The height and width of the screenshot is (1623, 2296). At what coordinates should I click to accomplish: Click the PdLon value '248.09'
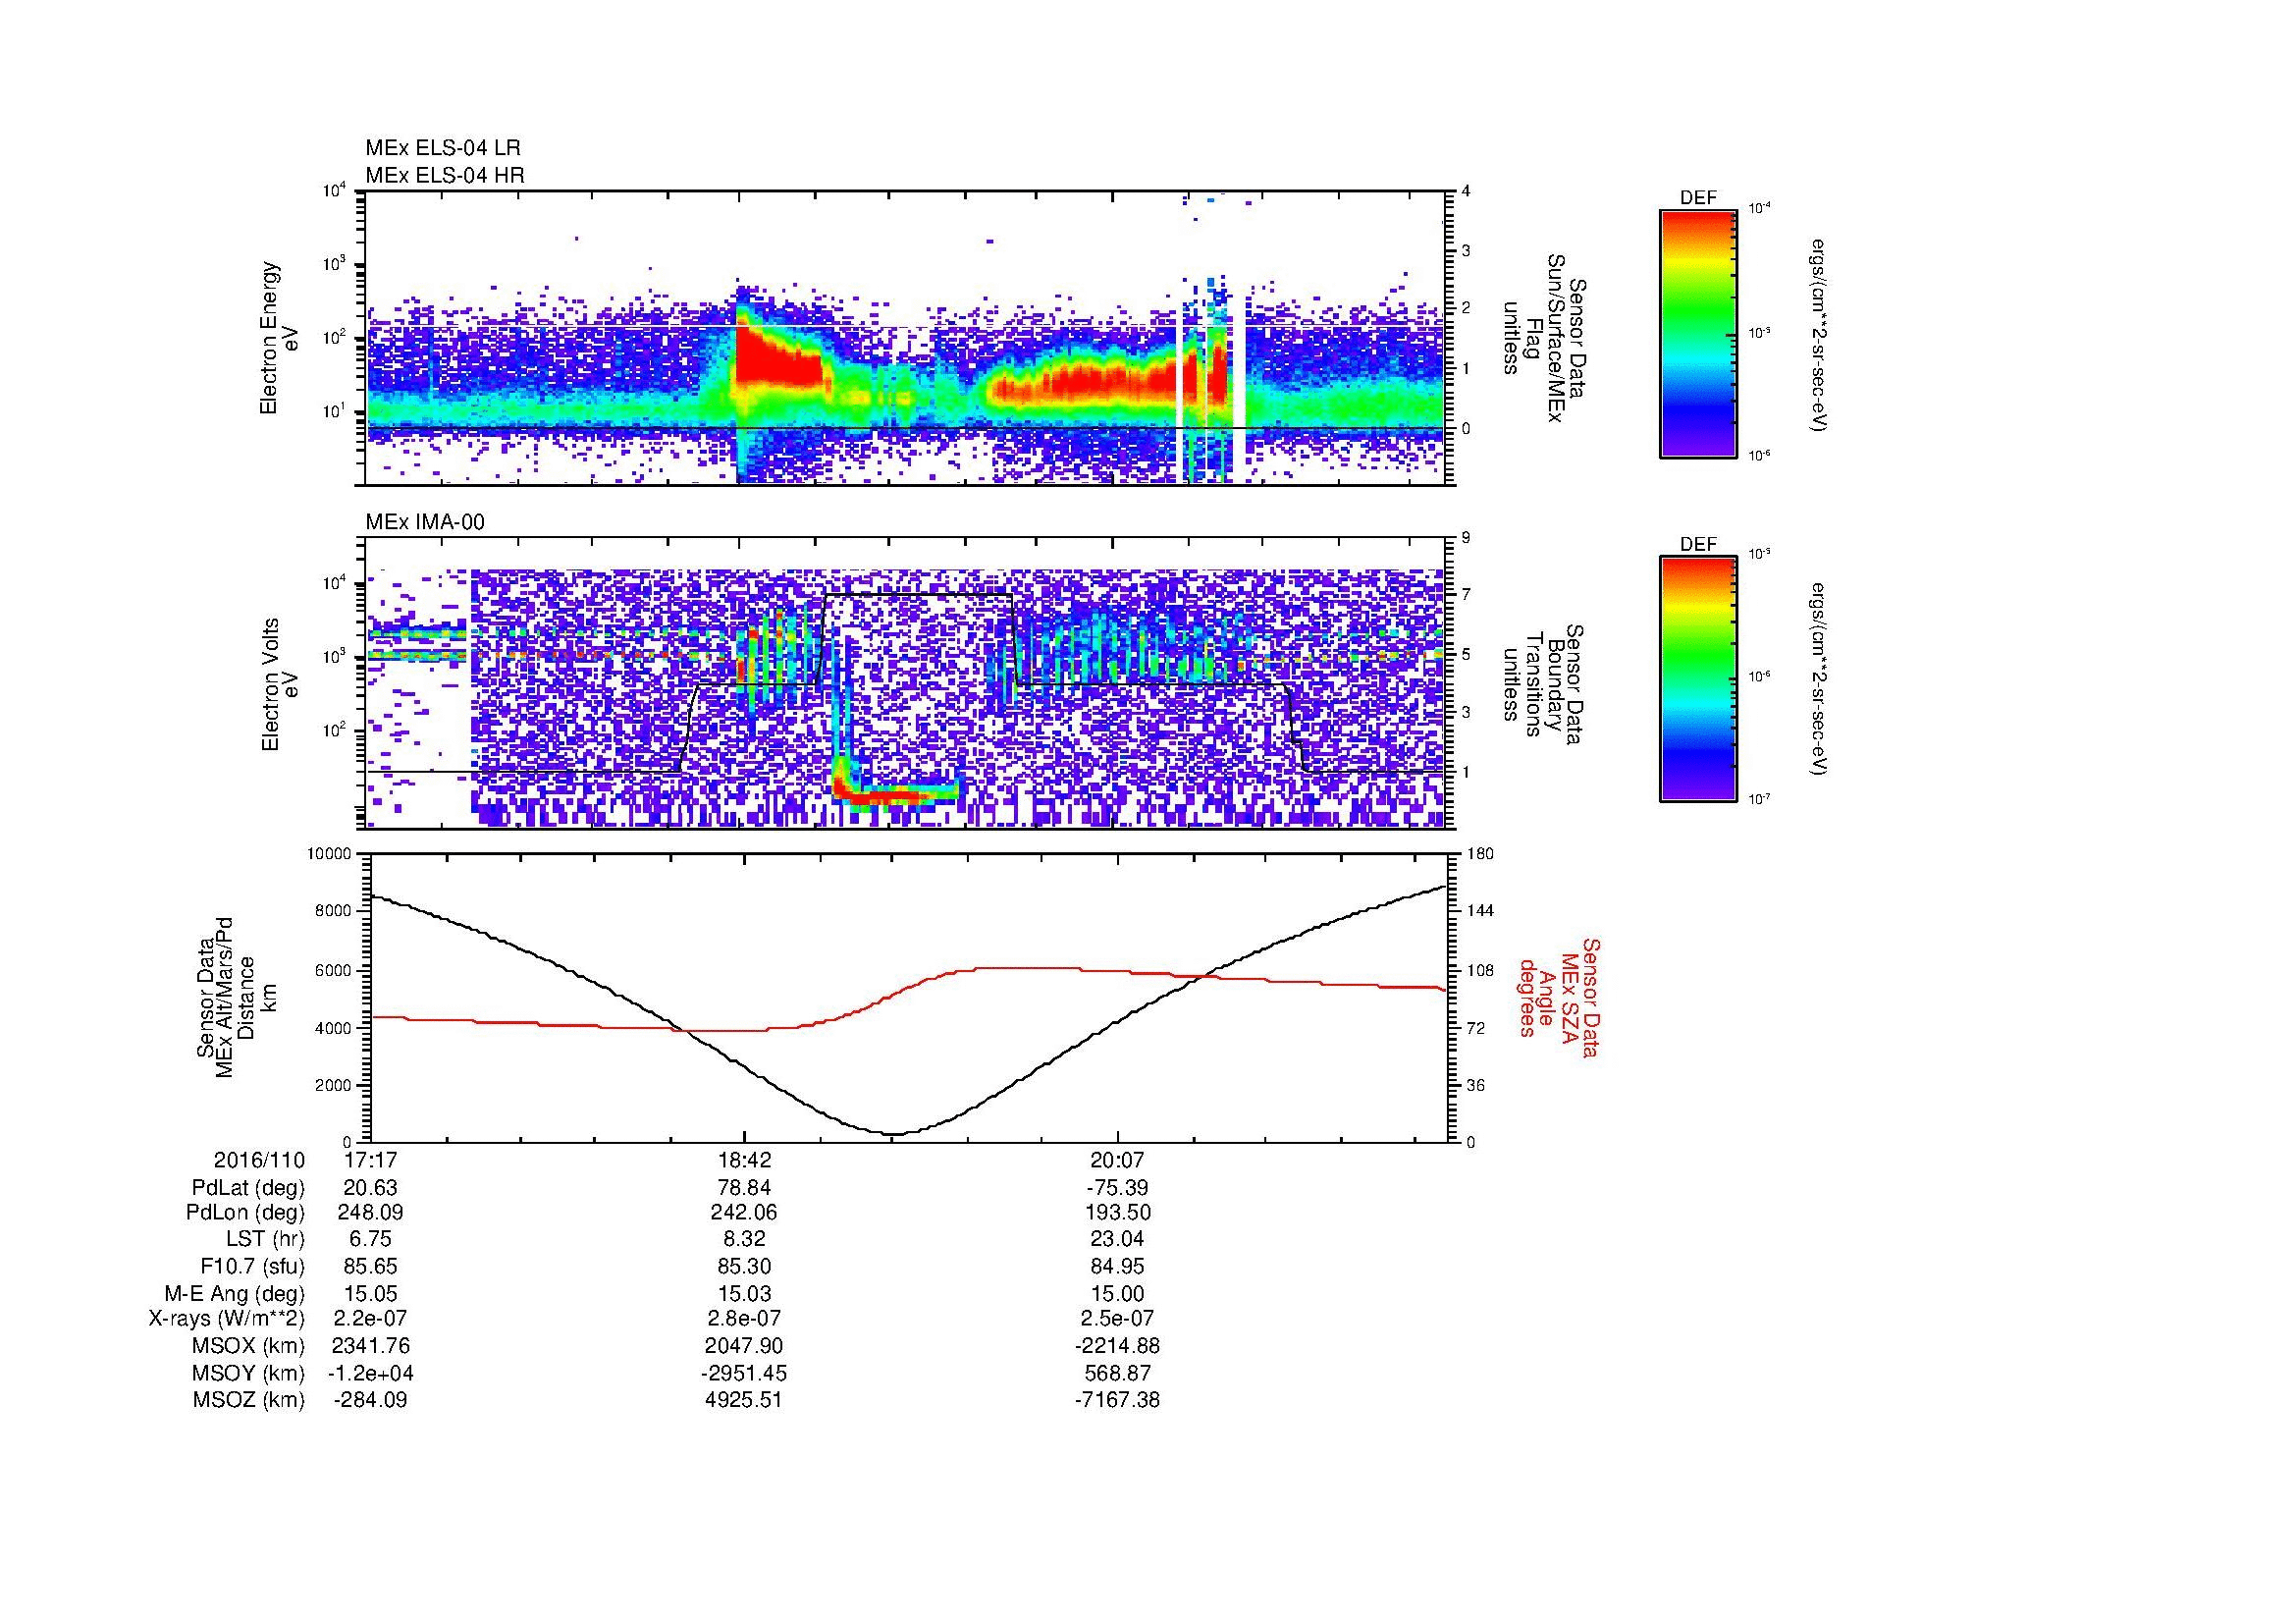pyautogui.click(x=370, y=1212)
